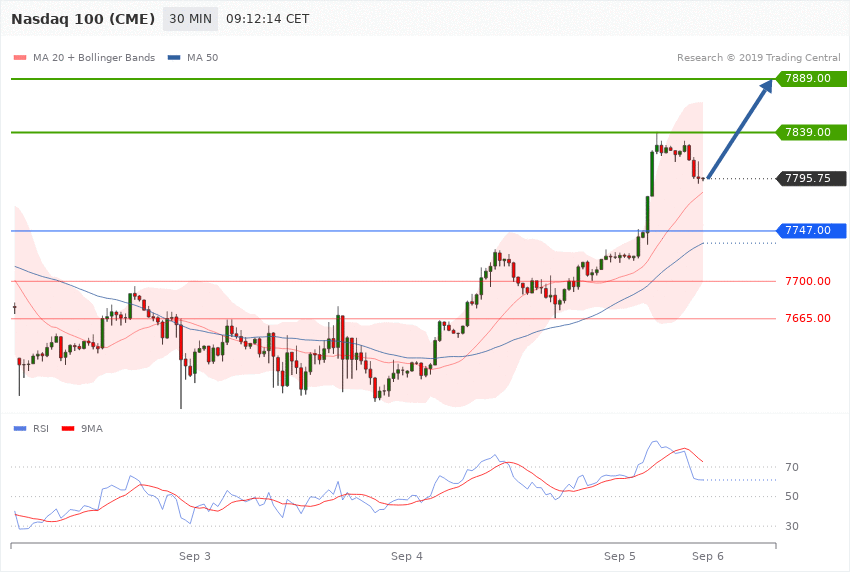The width and height of the screenshot is (850, 576).
Task: Select the 7747.00 blue pivot label
Action: (x=811, y=230)
